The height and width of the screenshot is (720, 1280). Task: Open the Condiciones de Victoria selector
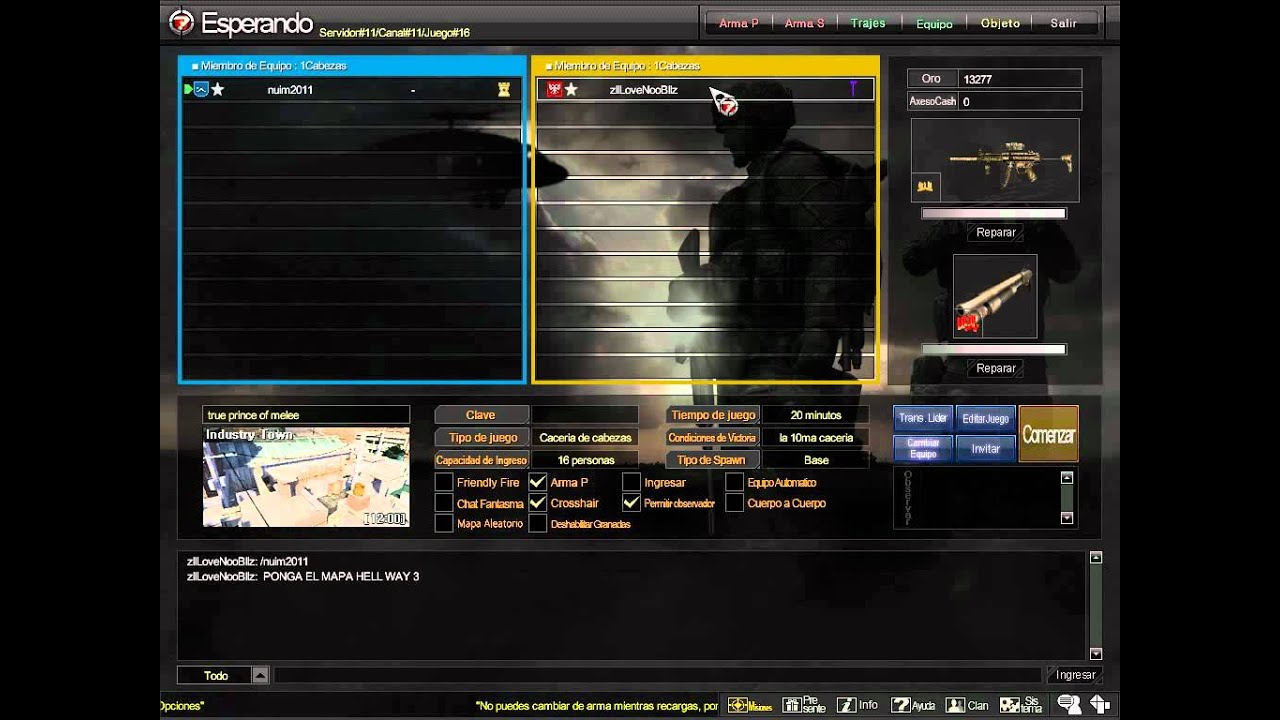tap(713, 437)
